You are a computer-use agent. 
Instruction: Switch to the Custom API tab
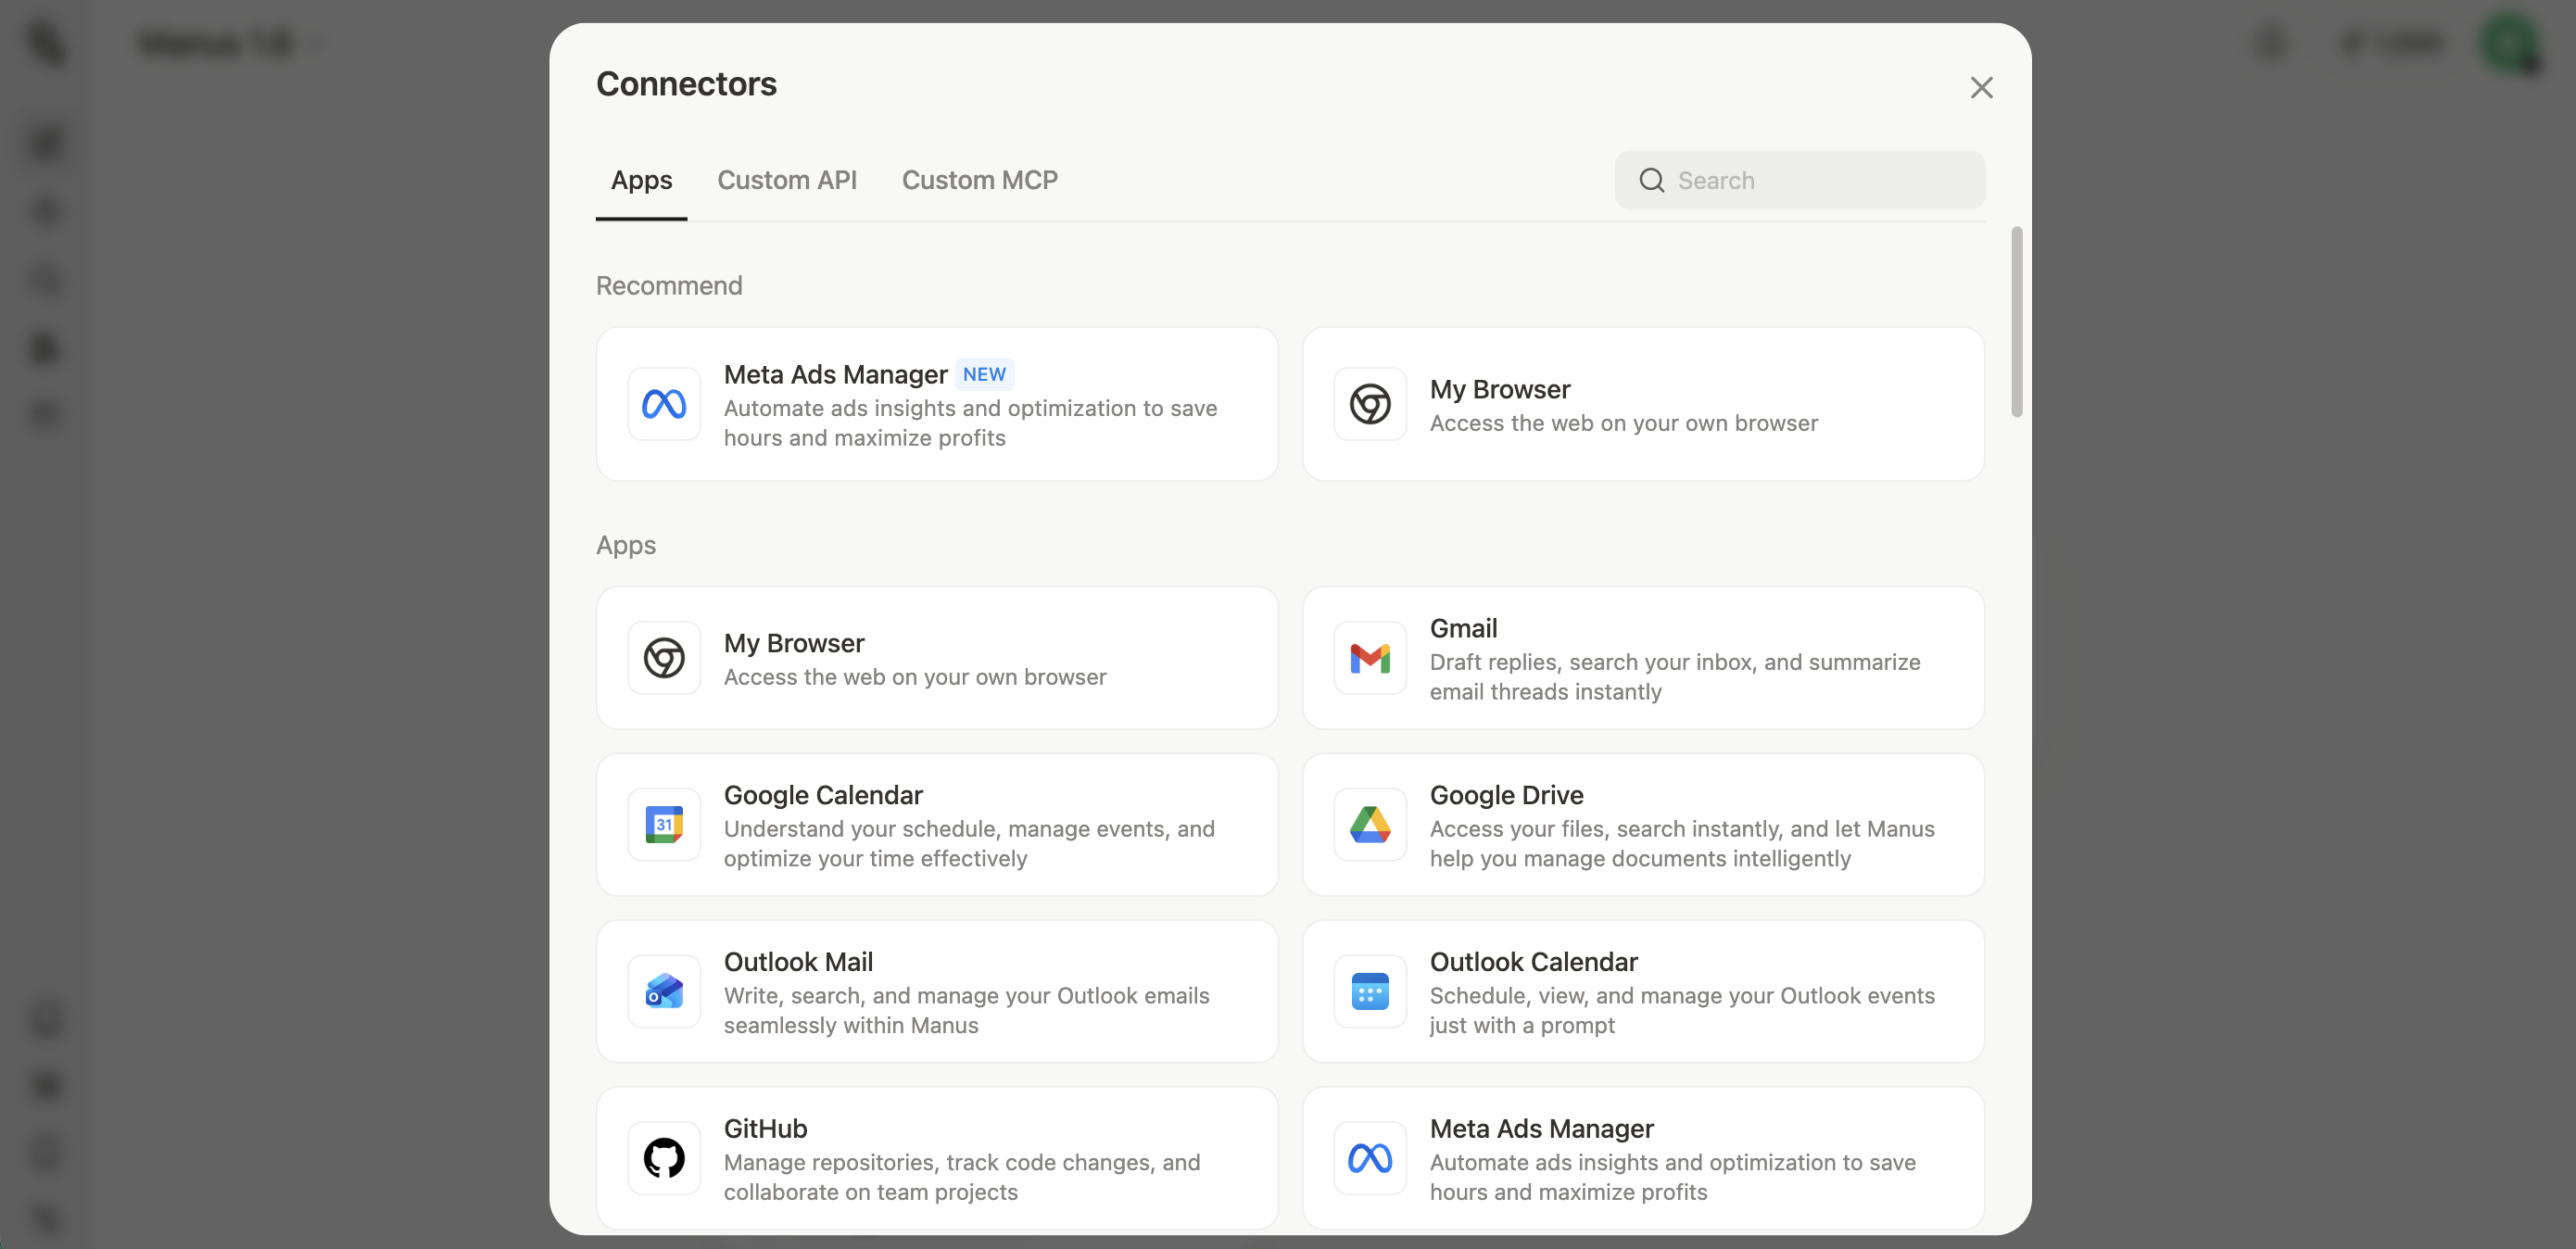click(786, 180)
